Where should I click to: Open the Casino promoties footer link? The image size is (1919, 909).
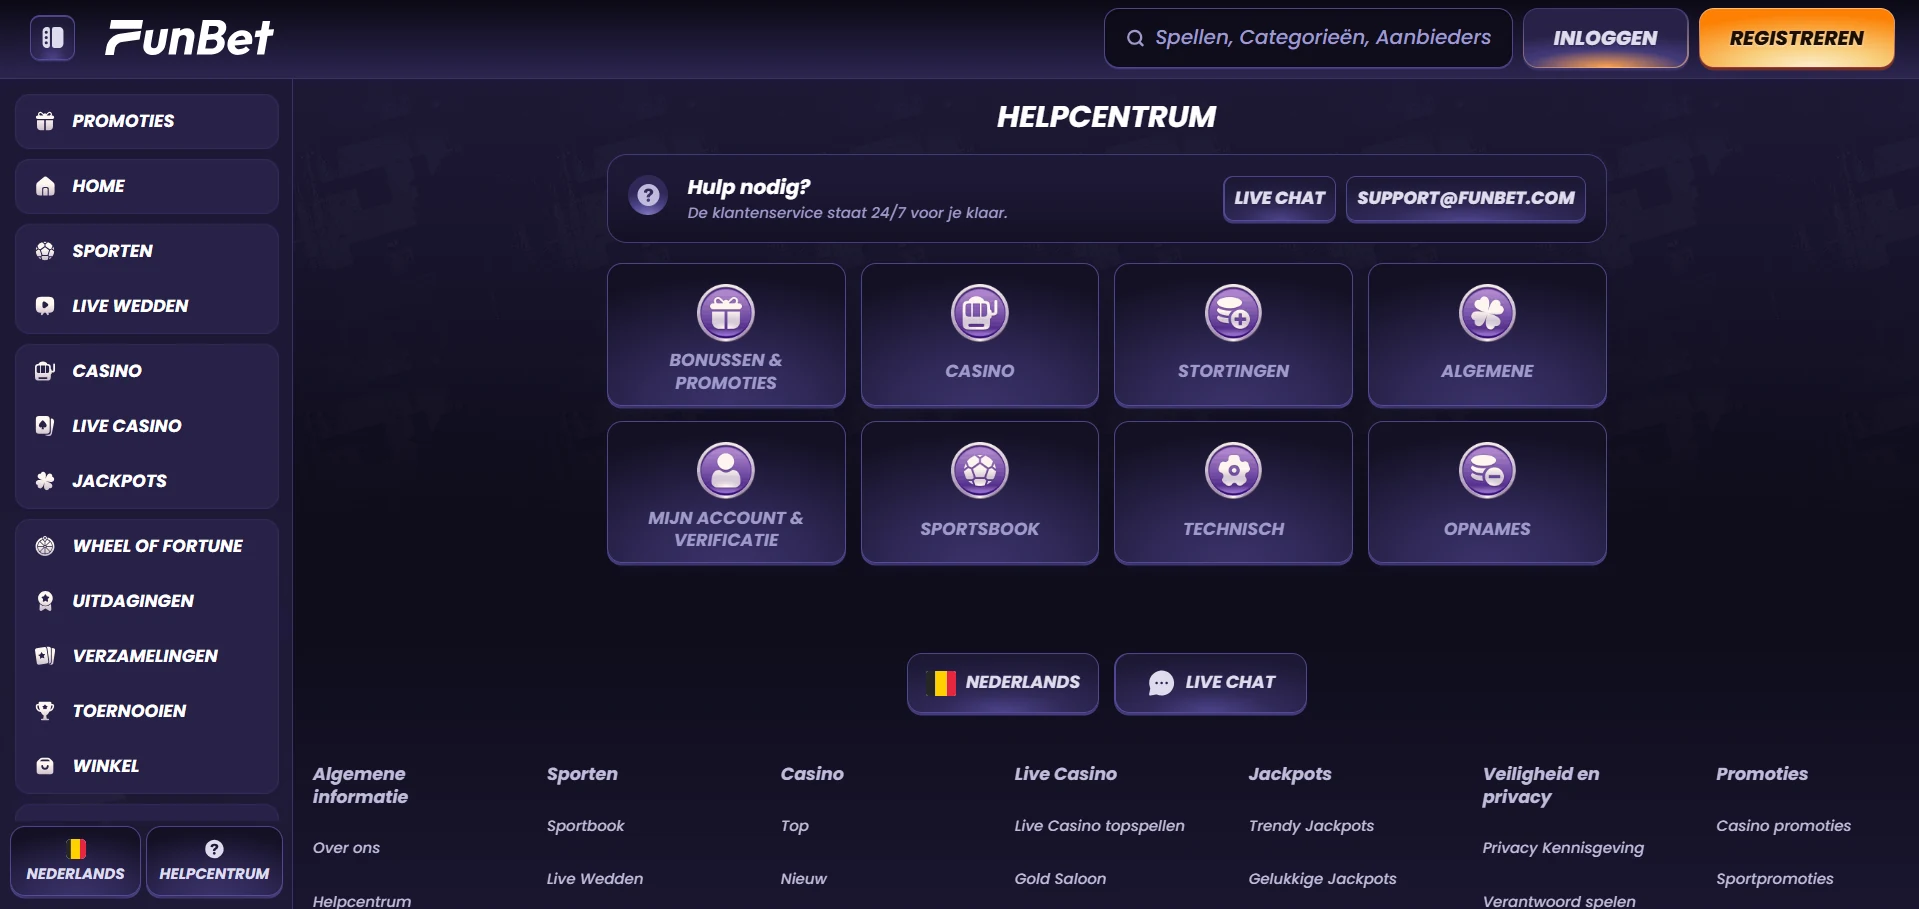pyautogui.click(x=1783, y=826)
